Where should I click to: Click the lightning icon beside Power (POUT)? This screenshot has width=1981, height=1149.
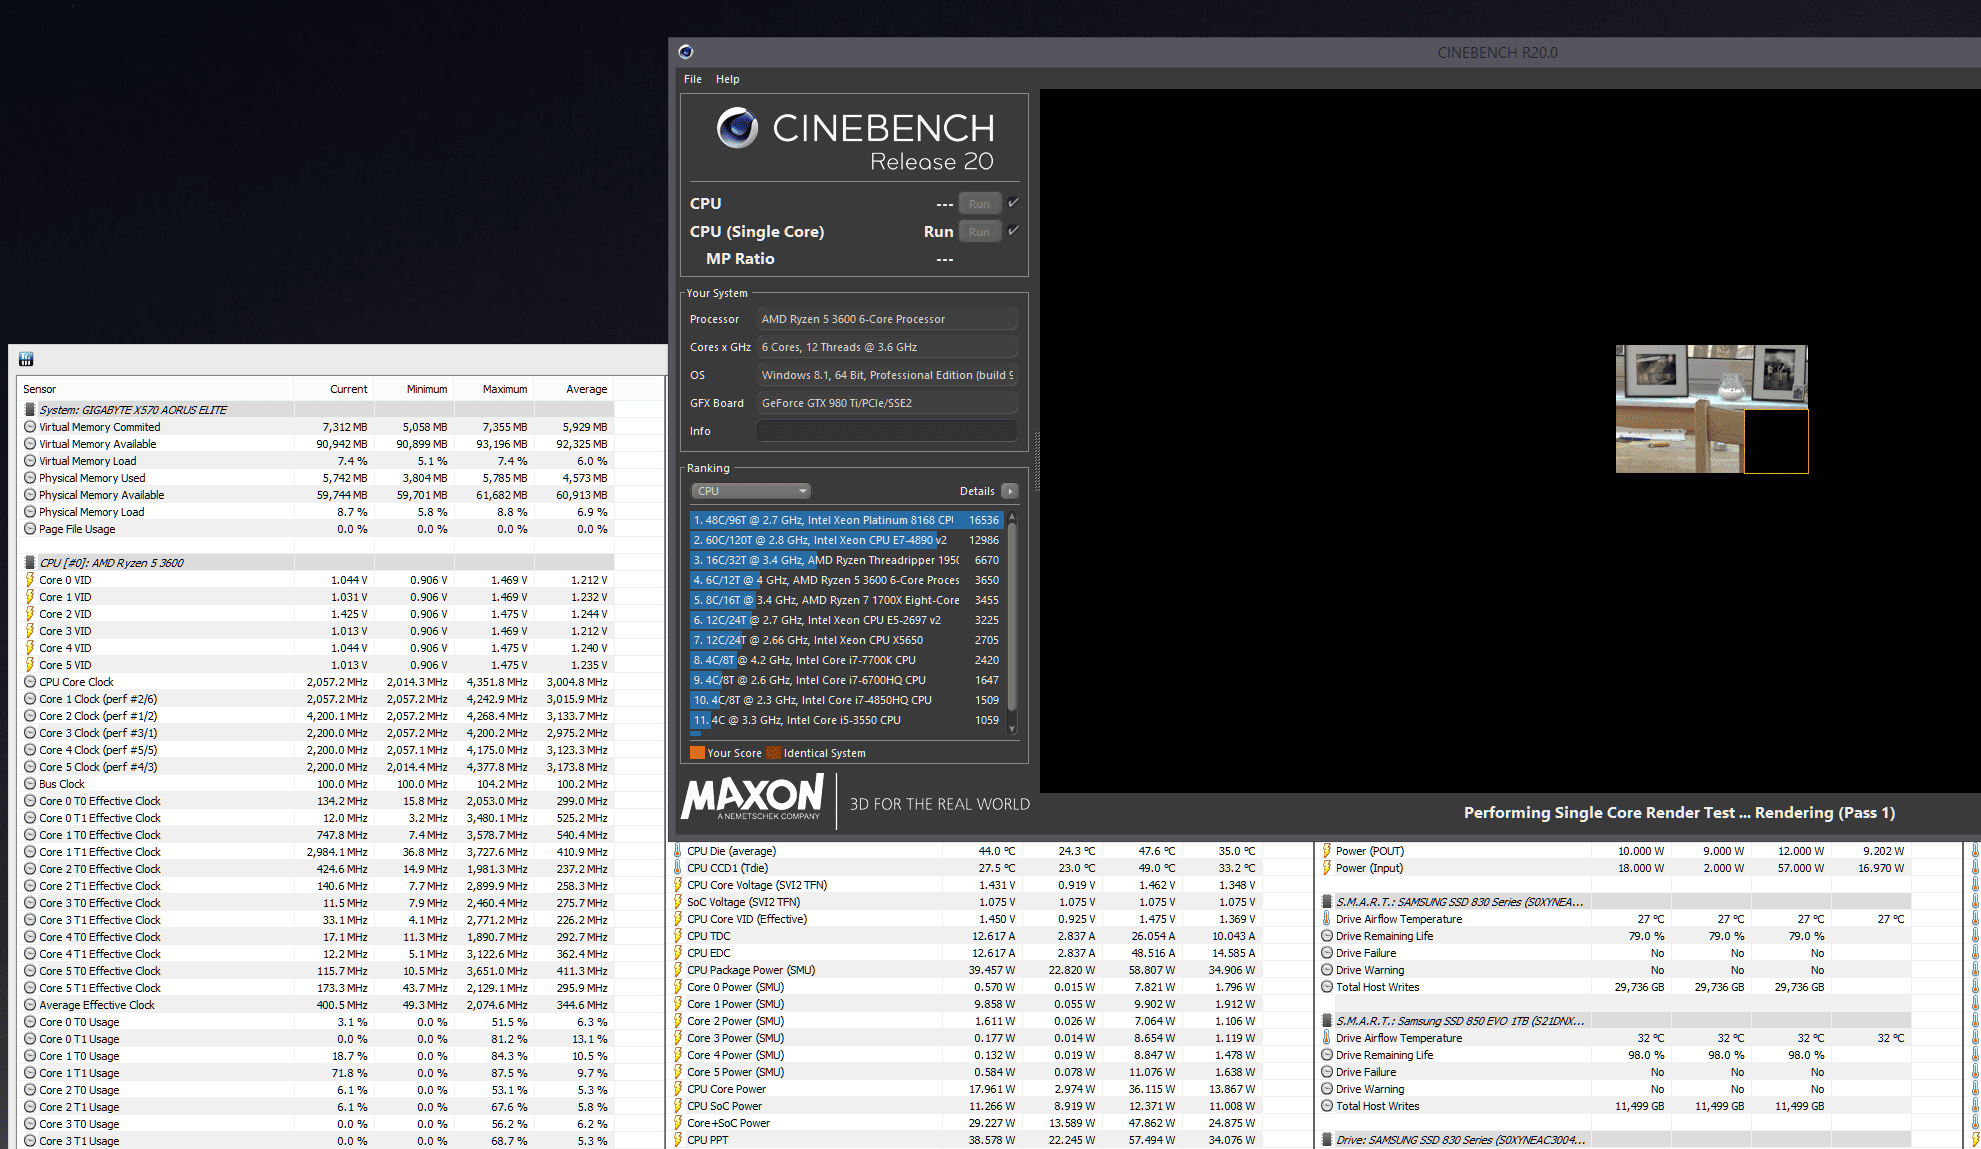point(1327,851)
